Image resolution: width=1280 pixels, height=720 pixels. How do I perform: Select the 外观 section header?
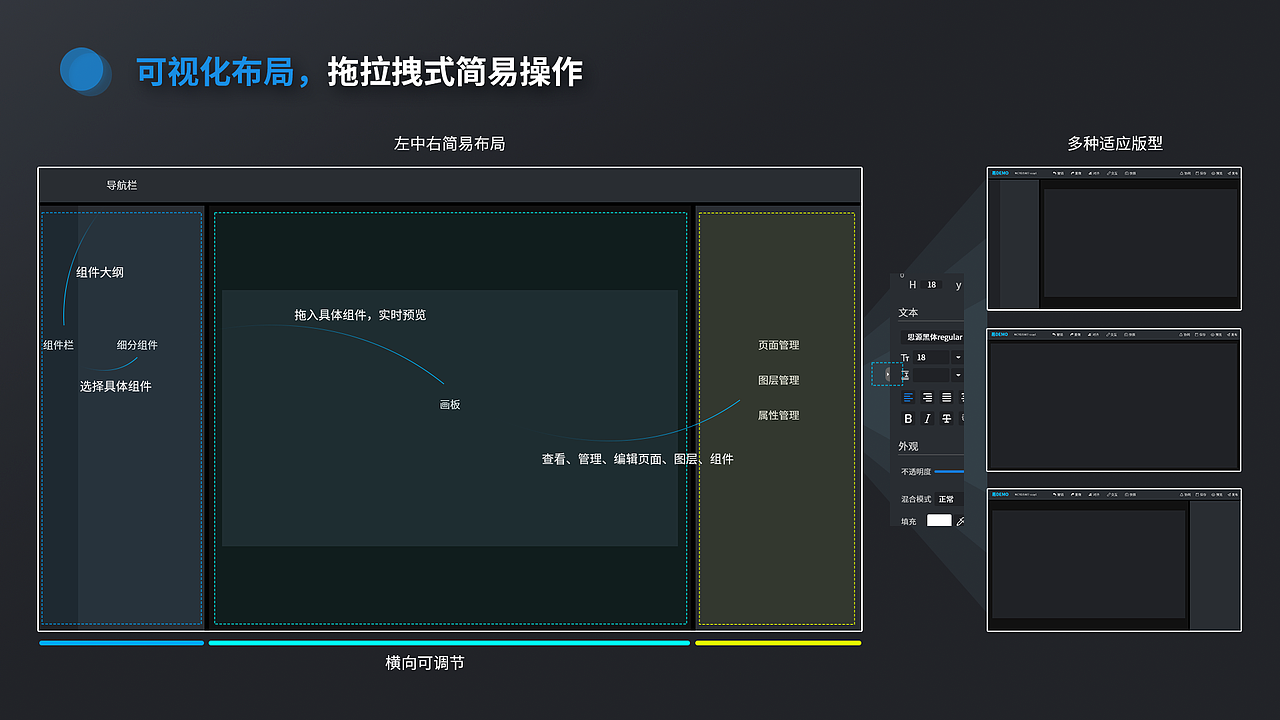tap(906, 445)
